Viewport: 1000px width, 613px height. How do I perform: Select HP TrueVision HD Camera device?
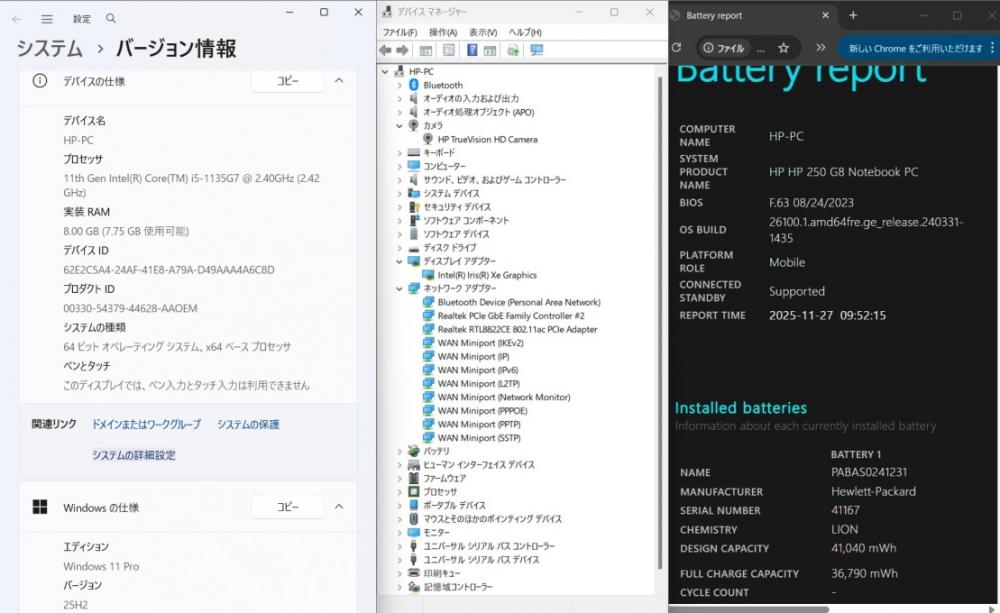tap(487, 139)
